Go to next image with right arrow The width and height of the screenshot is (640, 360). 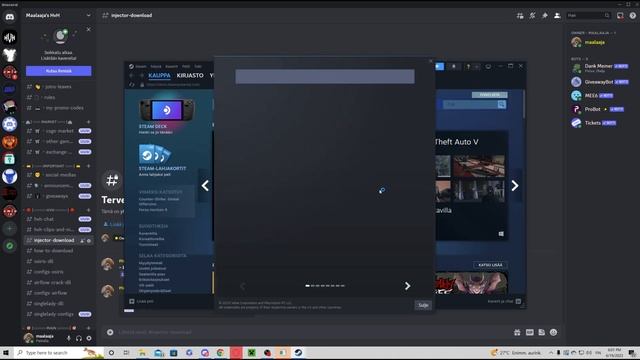(x=515, y=186)
